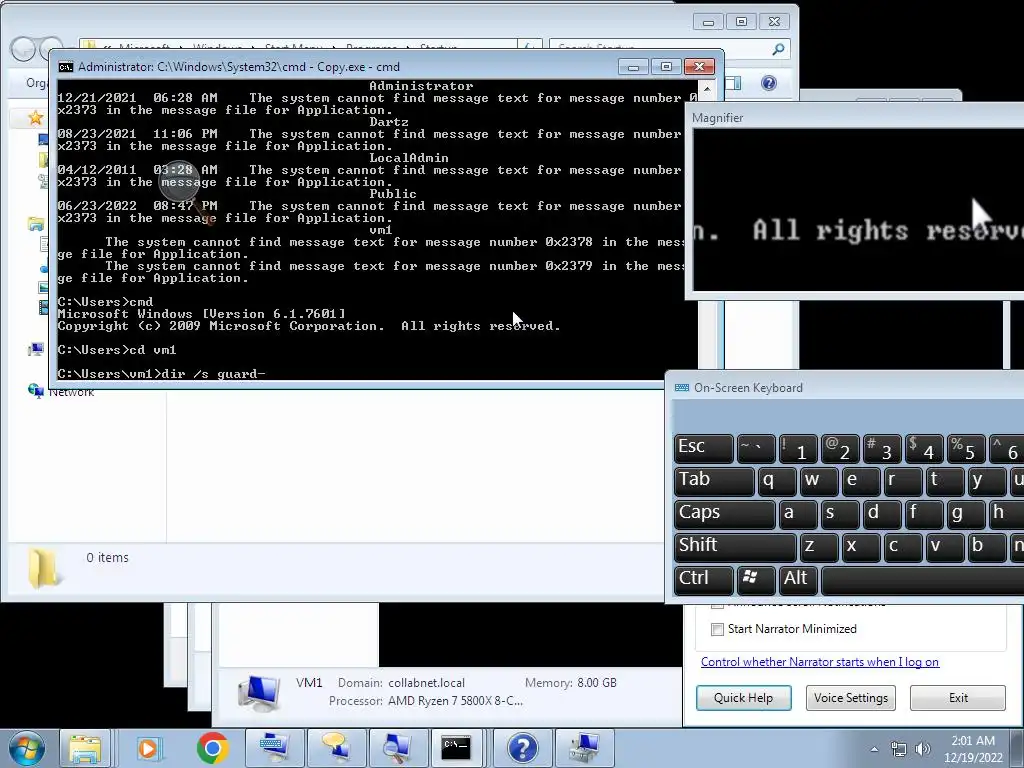The width and height of the screenshot is (1024, 768).
Task: Tap the v key on the On-Screen Keyboard
Action: click(944, 547)
